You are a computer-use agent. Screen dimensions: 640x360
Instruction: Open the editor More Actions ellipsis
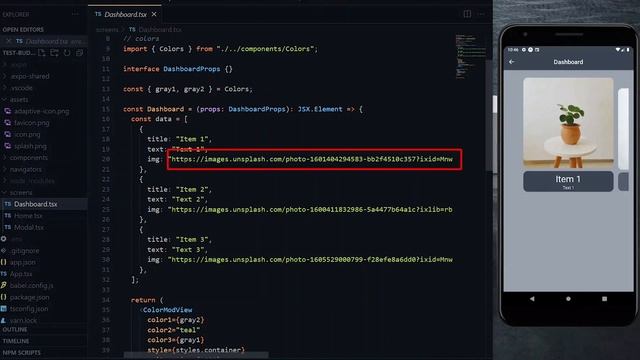(x=481, y=14)
